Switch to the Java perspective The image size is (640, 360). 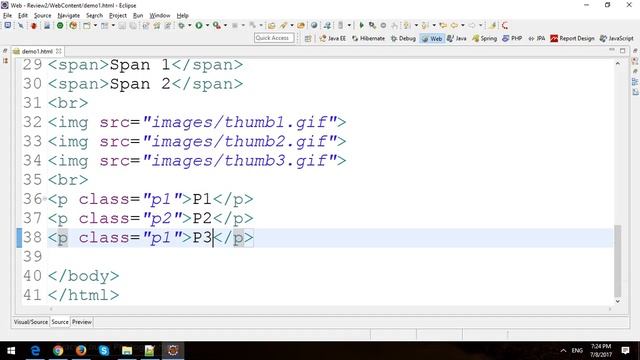point(456,38)
